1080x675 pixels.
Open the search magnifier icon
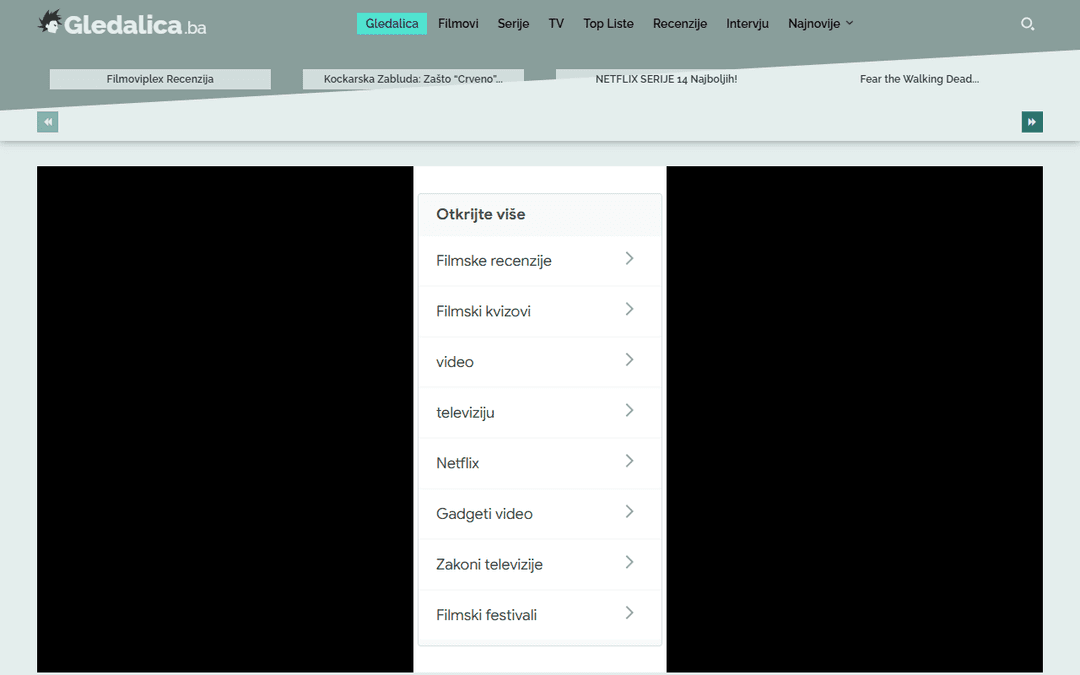1027,24
